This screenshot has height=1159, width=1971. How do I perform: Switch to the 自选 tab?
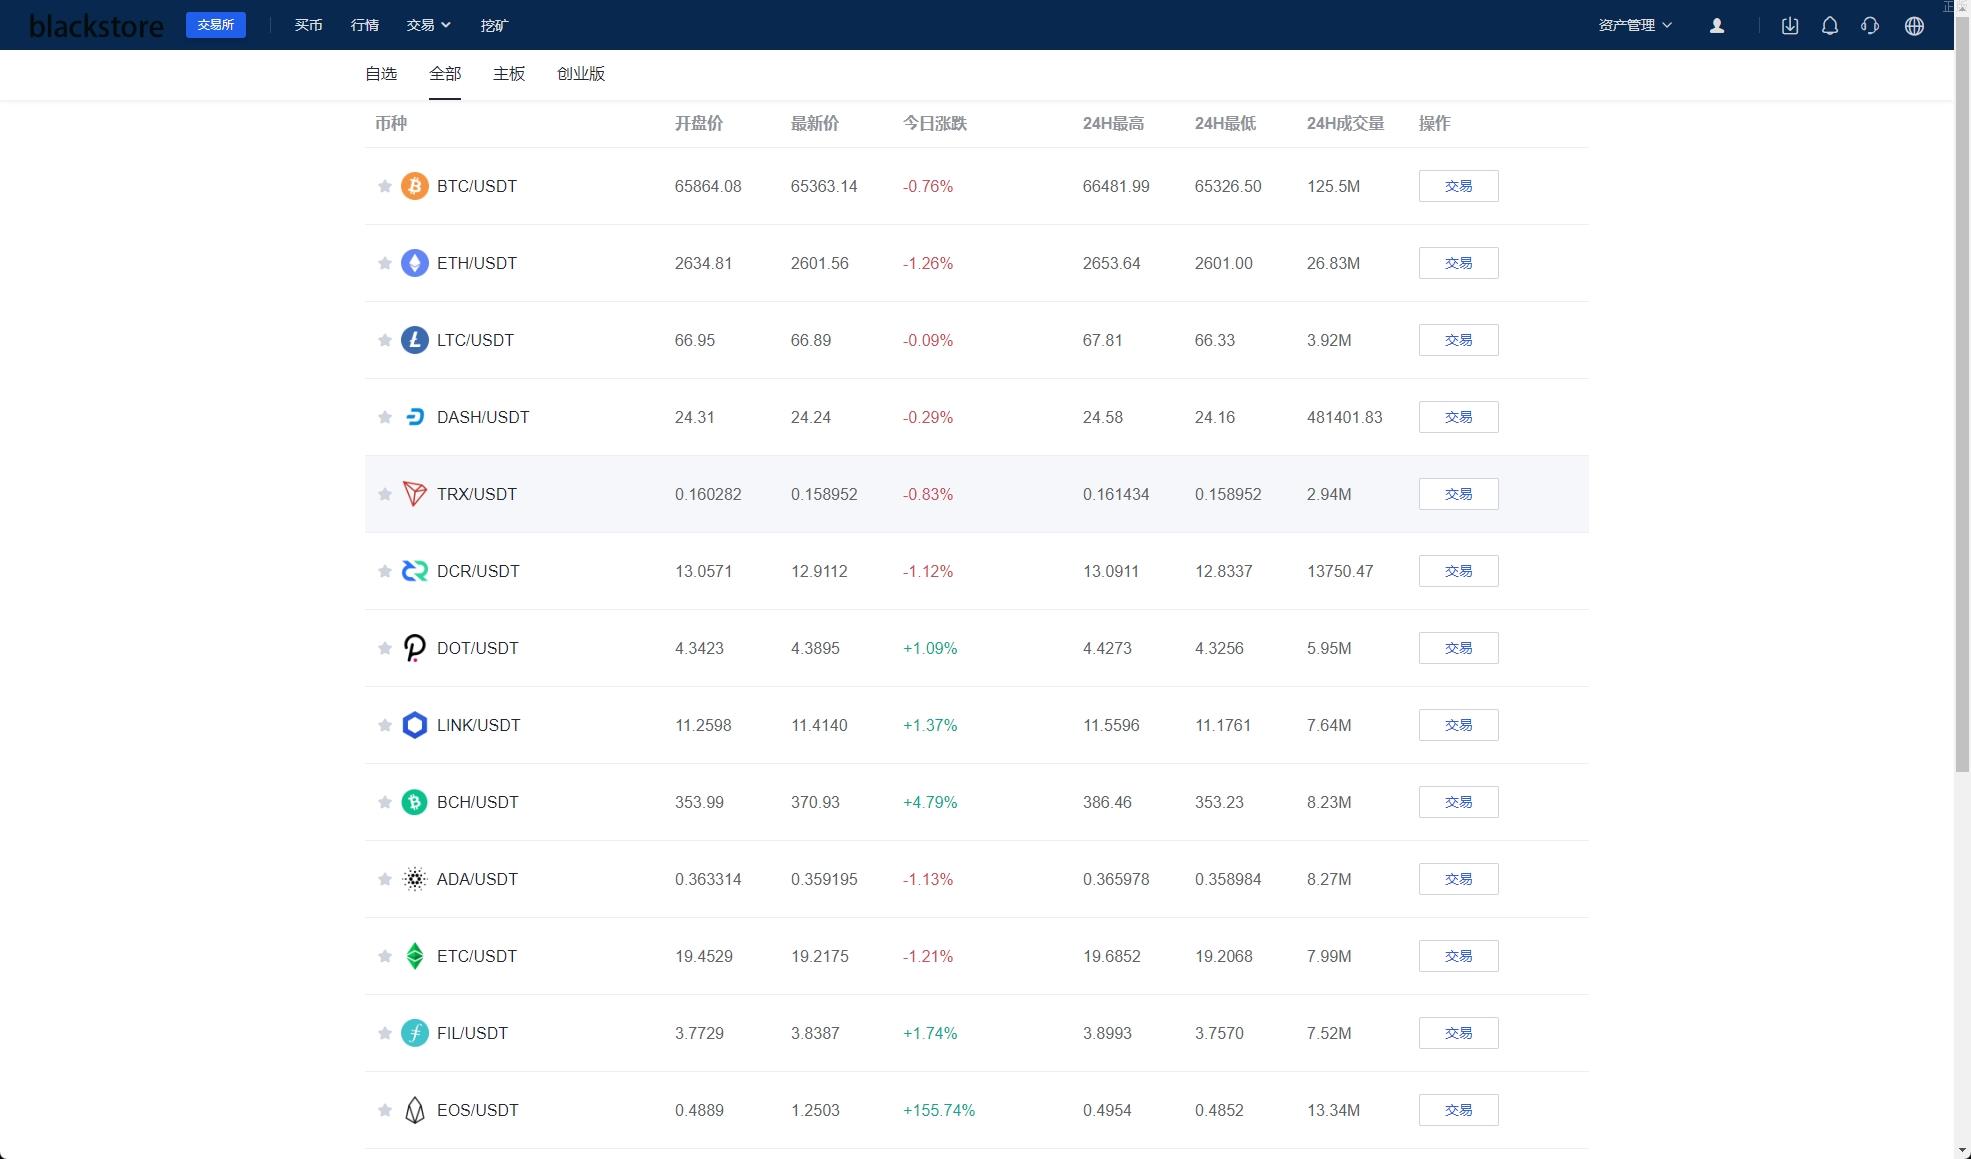coord(381,74)
